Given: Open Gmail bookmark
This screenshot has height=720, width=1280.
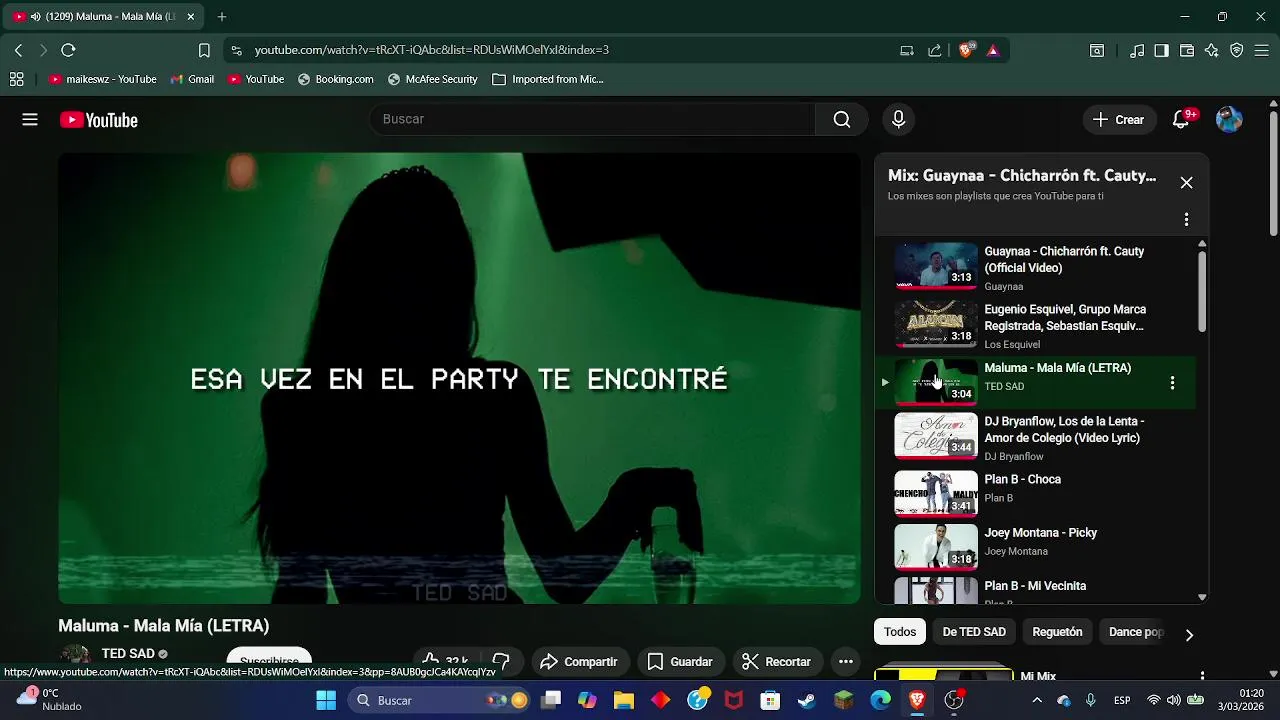Looking at the screenshot, I should click(192, 79).
